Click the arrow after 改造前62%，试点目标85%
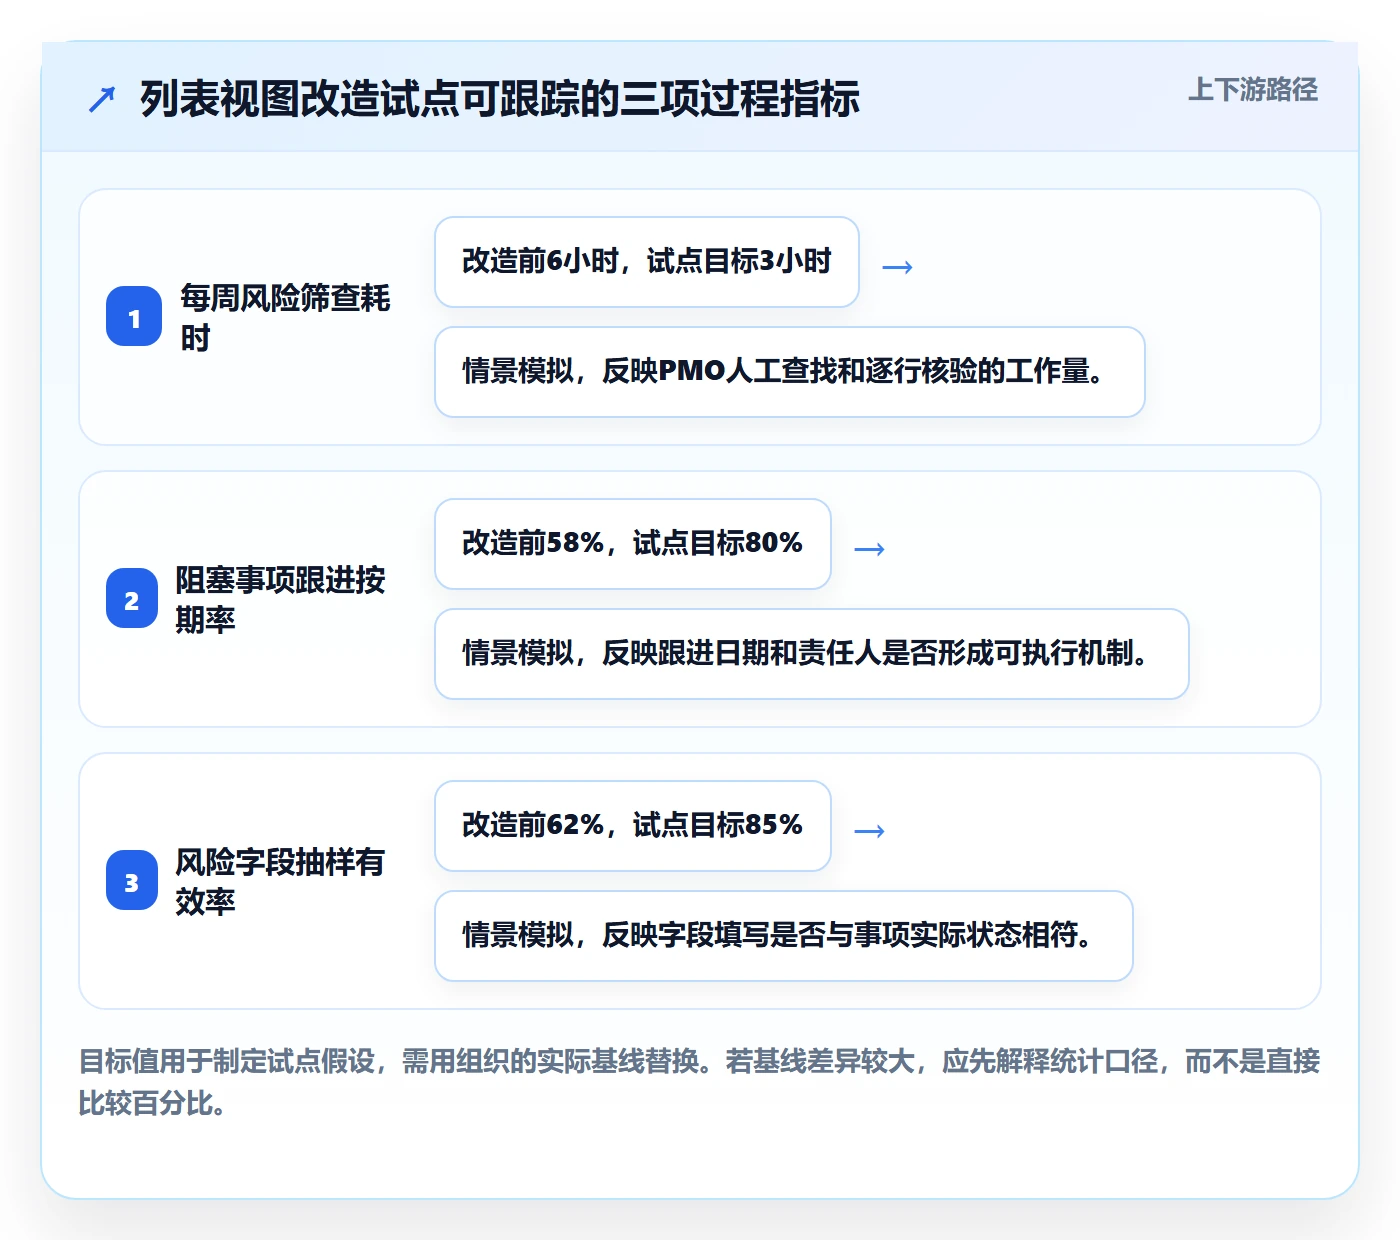Image resolution: width=1400 pixels, height=1240 pixels. pyautogui.click(x=869, y=830)
